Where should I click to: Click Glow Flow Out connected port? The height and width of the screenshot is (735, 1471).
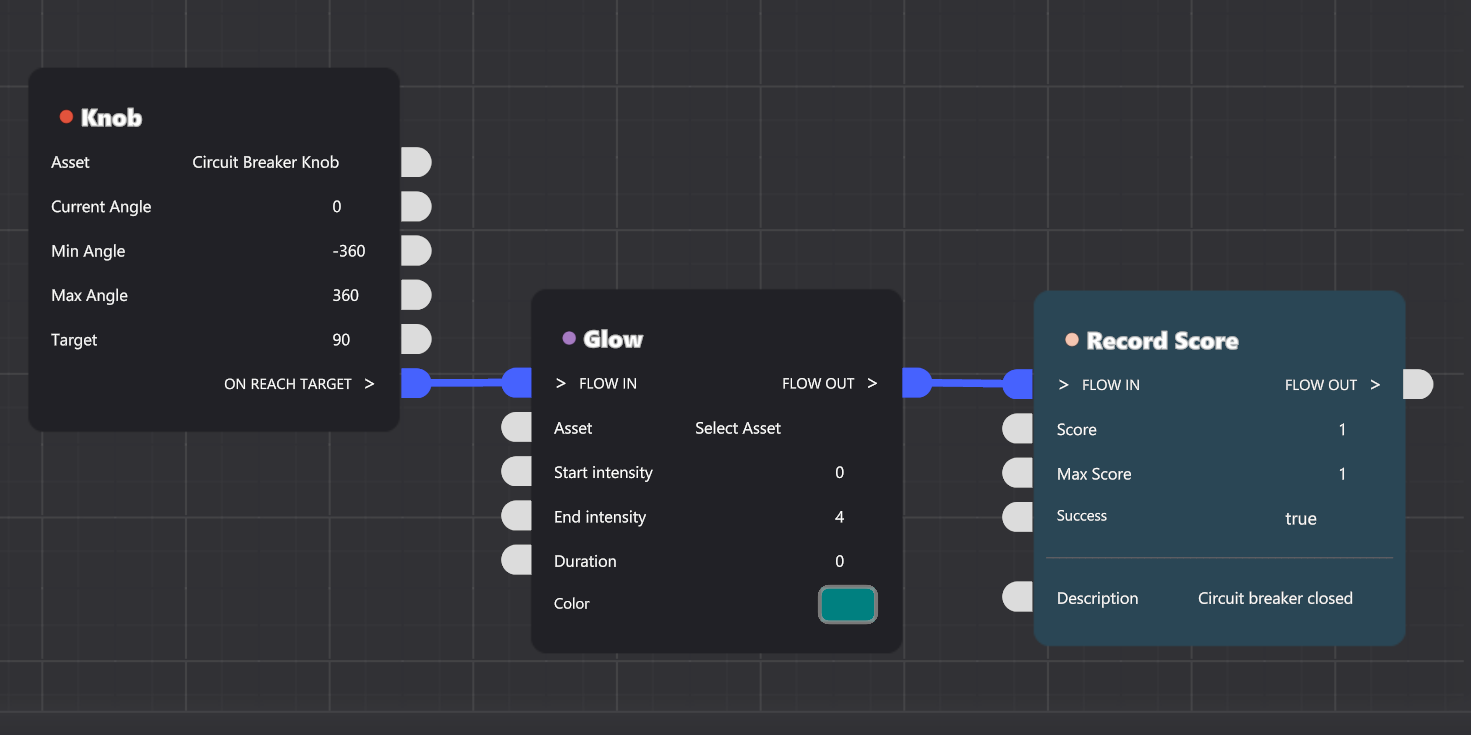[x=917, y=383]
